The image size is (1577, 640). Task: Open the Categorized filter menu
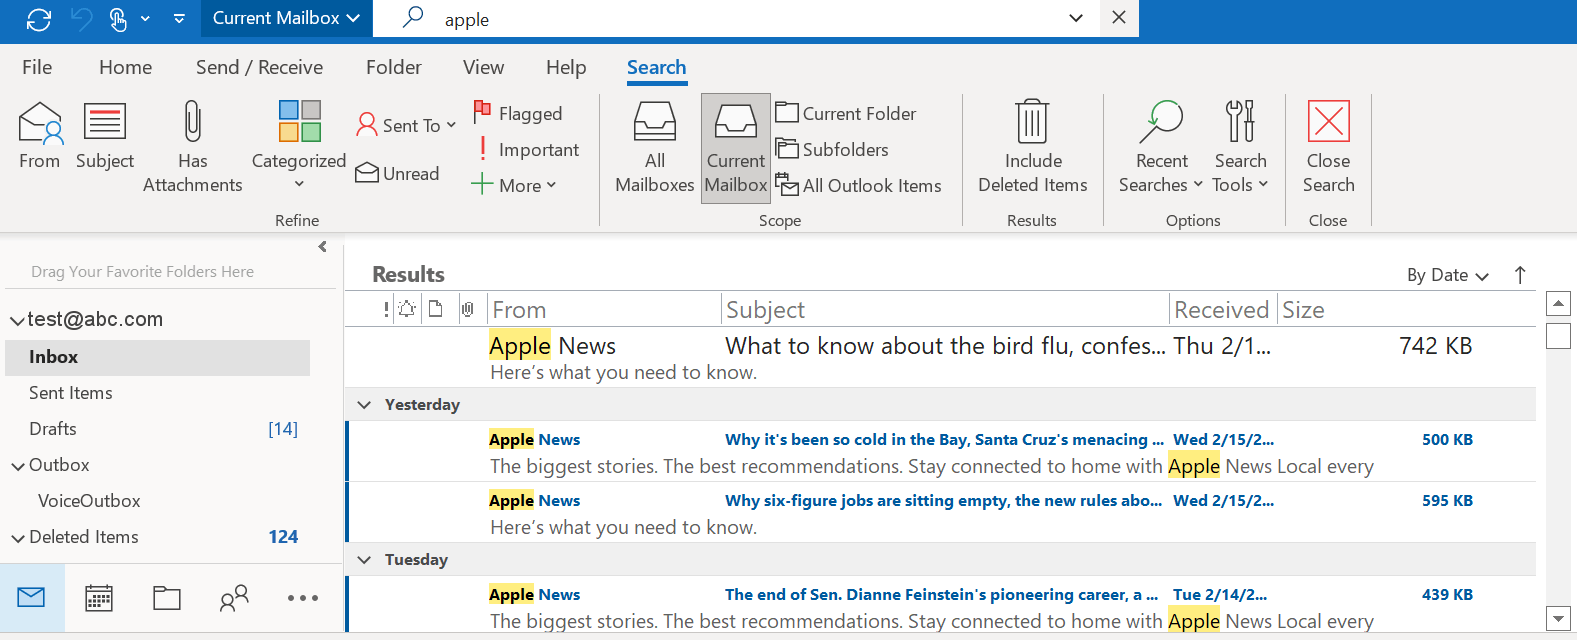point(299,146)
